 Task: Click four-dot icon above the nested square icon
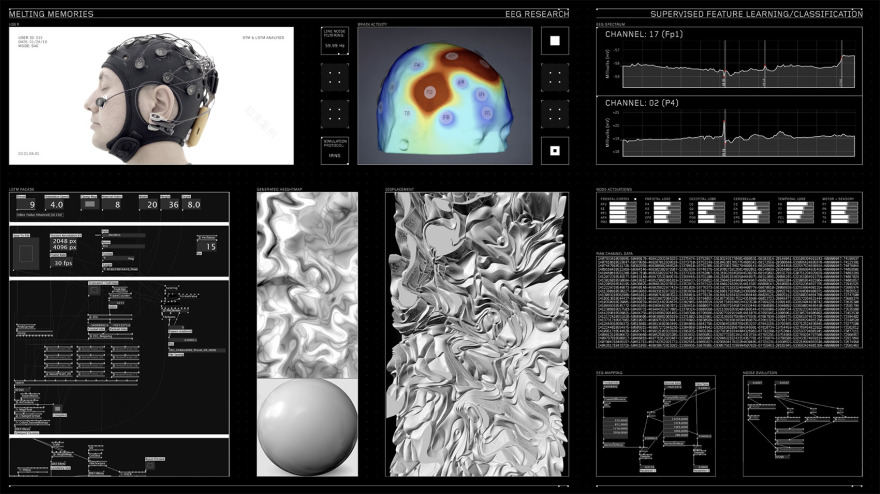point(555,114)
